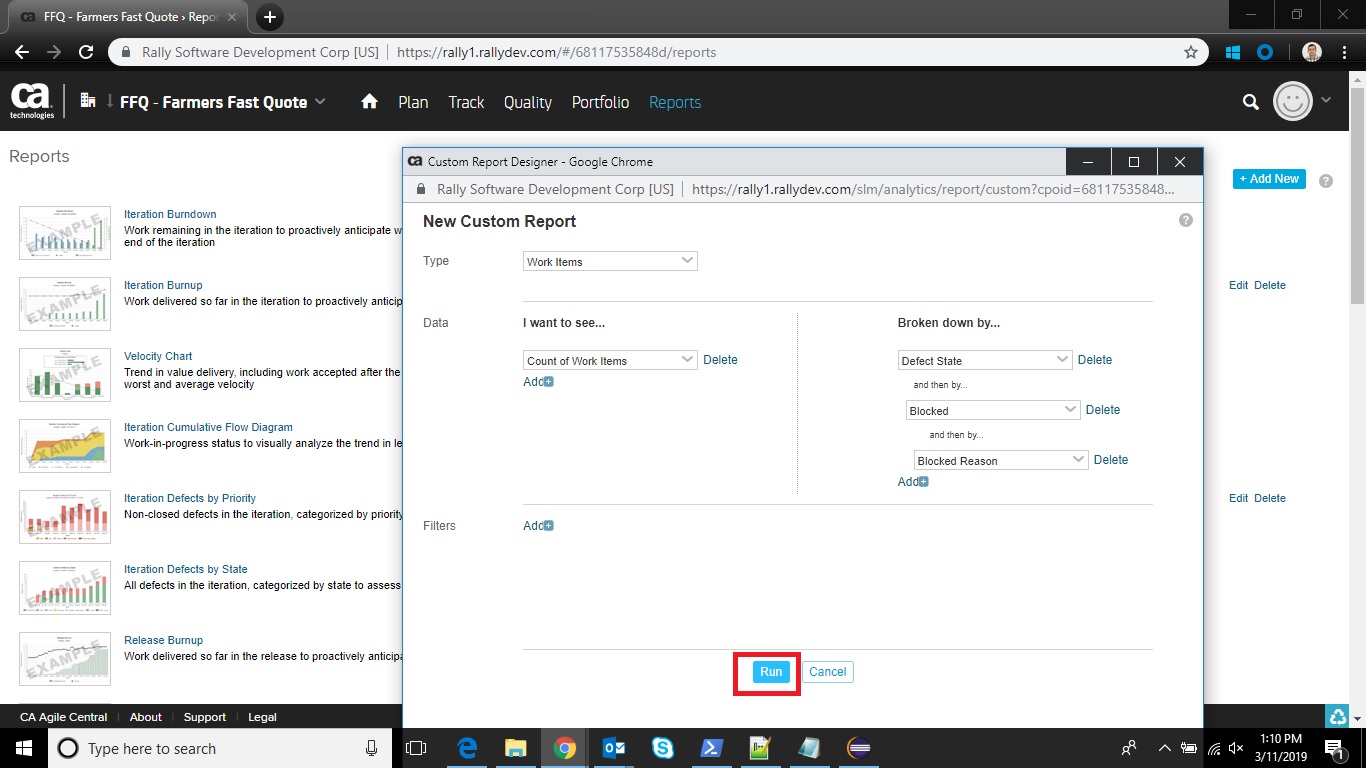The height and width of the screenshot is (768, 1366).
Task: Open File Explorer from the taskbar
Action: pyautogui.click(x=515, y=748)
